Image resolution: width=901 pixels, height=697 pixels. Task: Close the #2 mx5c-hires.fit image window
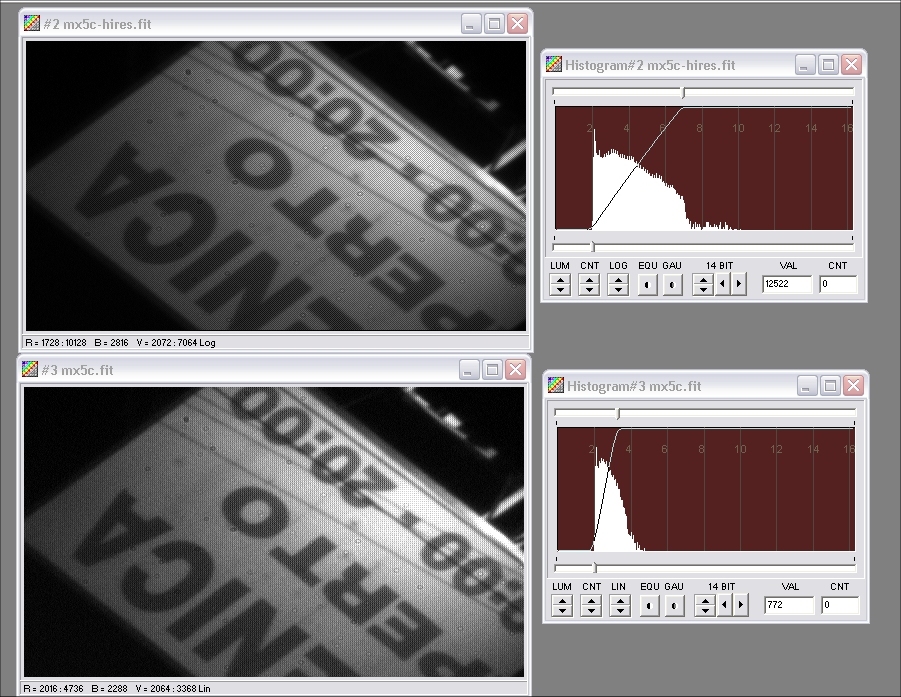517,24
